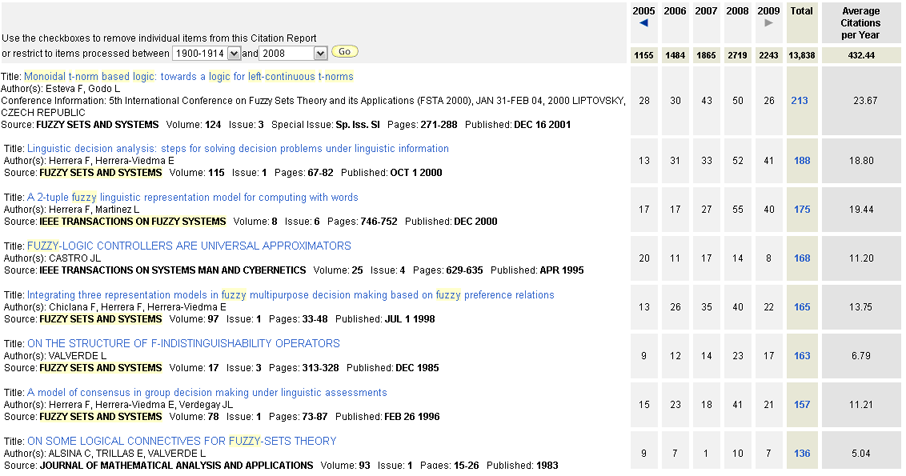The image size is (906, 476).
Task: Click the average value 5.04
Action: click(x=861, y=453)
